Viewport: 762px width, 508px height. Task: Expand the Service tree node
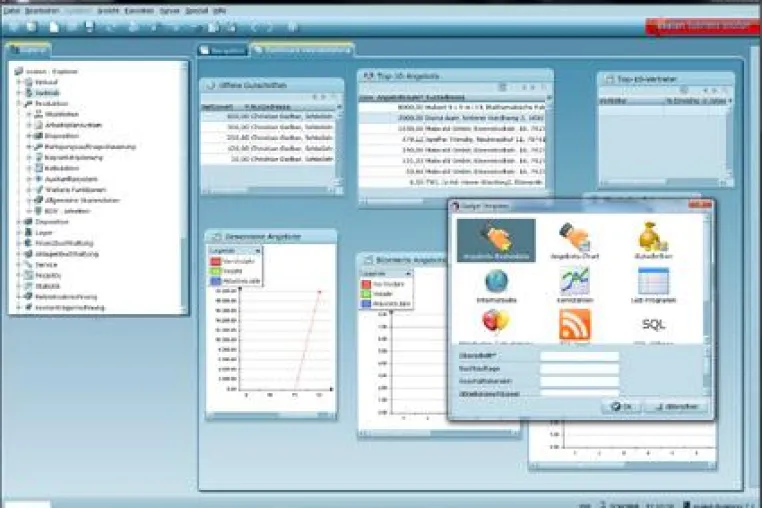pyautogui.click(x=19, y=264)
